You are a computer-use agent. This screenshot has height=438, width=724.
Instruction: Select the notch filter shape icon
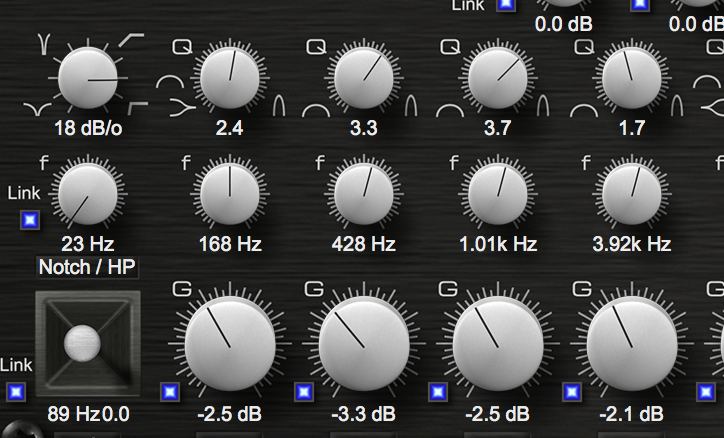tap(44, 43)
